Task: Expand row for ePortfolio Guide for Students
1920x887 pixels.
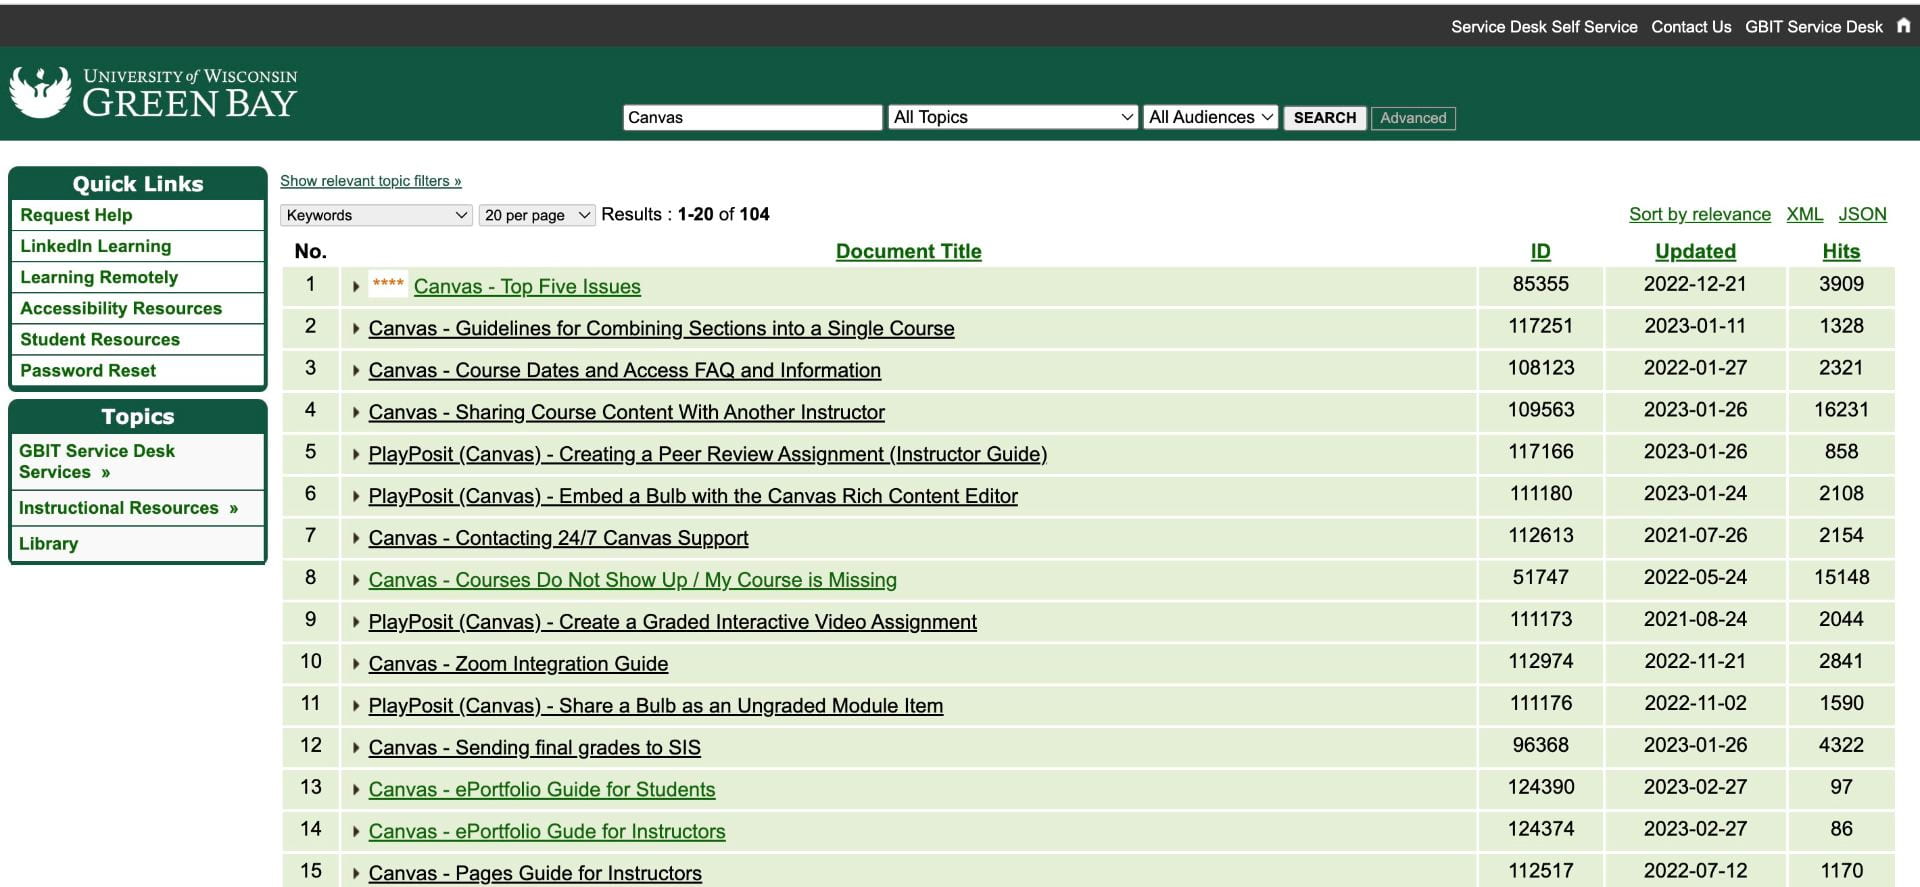Action: [356, 791]
